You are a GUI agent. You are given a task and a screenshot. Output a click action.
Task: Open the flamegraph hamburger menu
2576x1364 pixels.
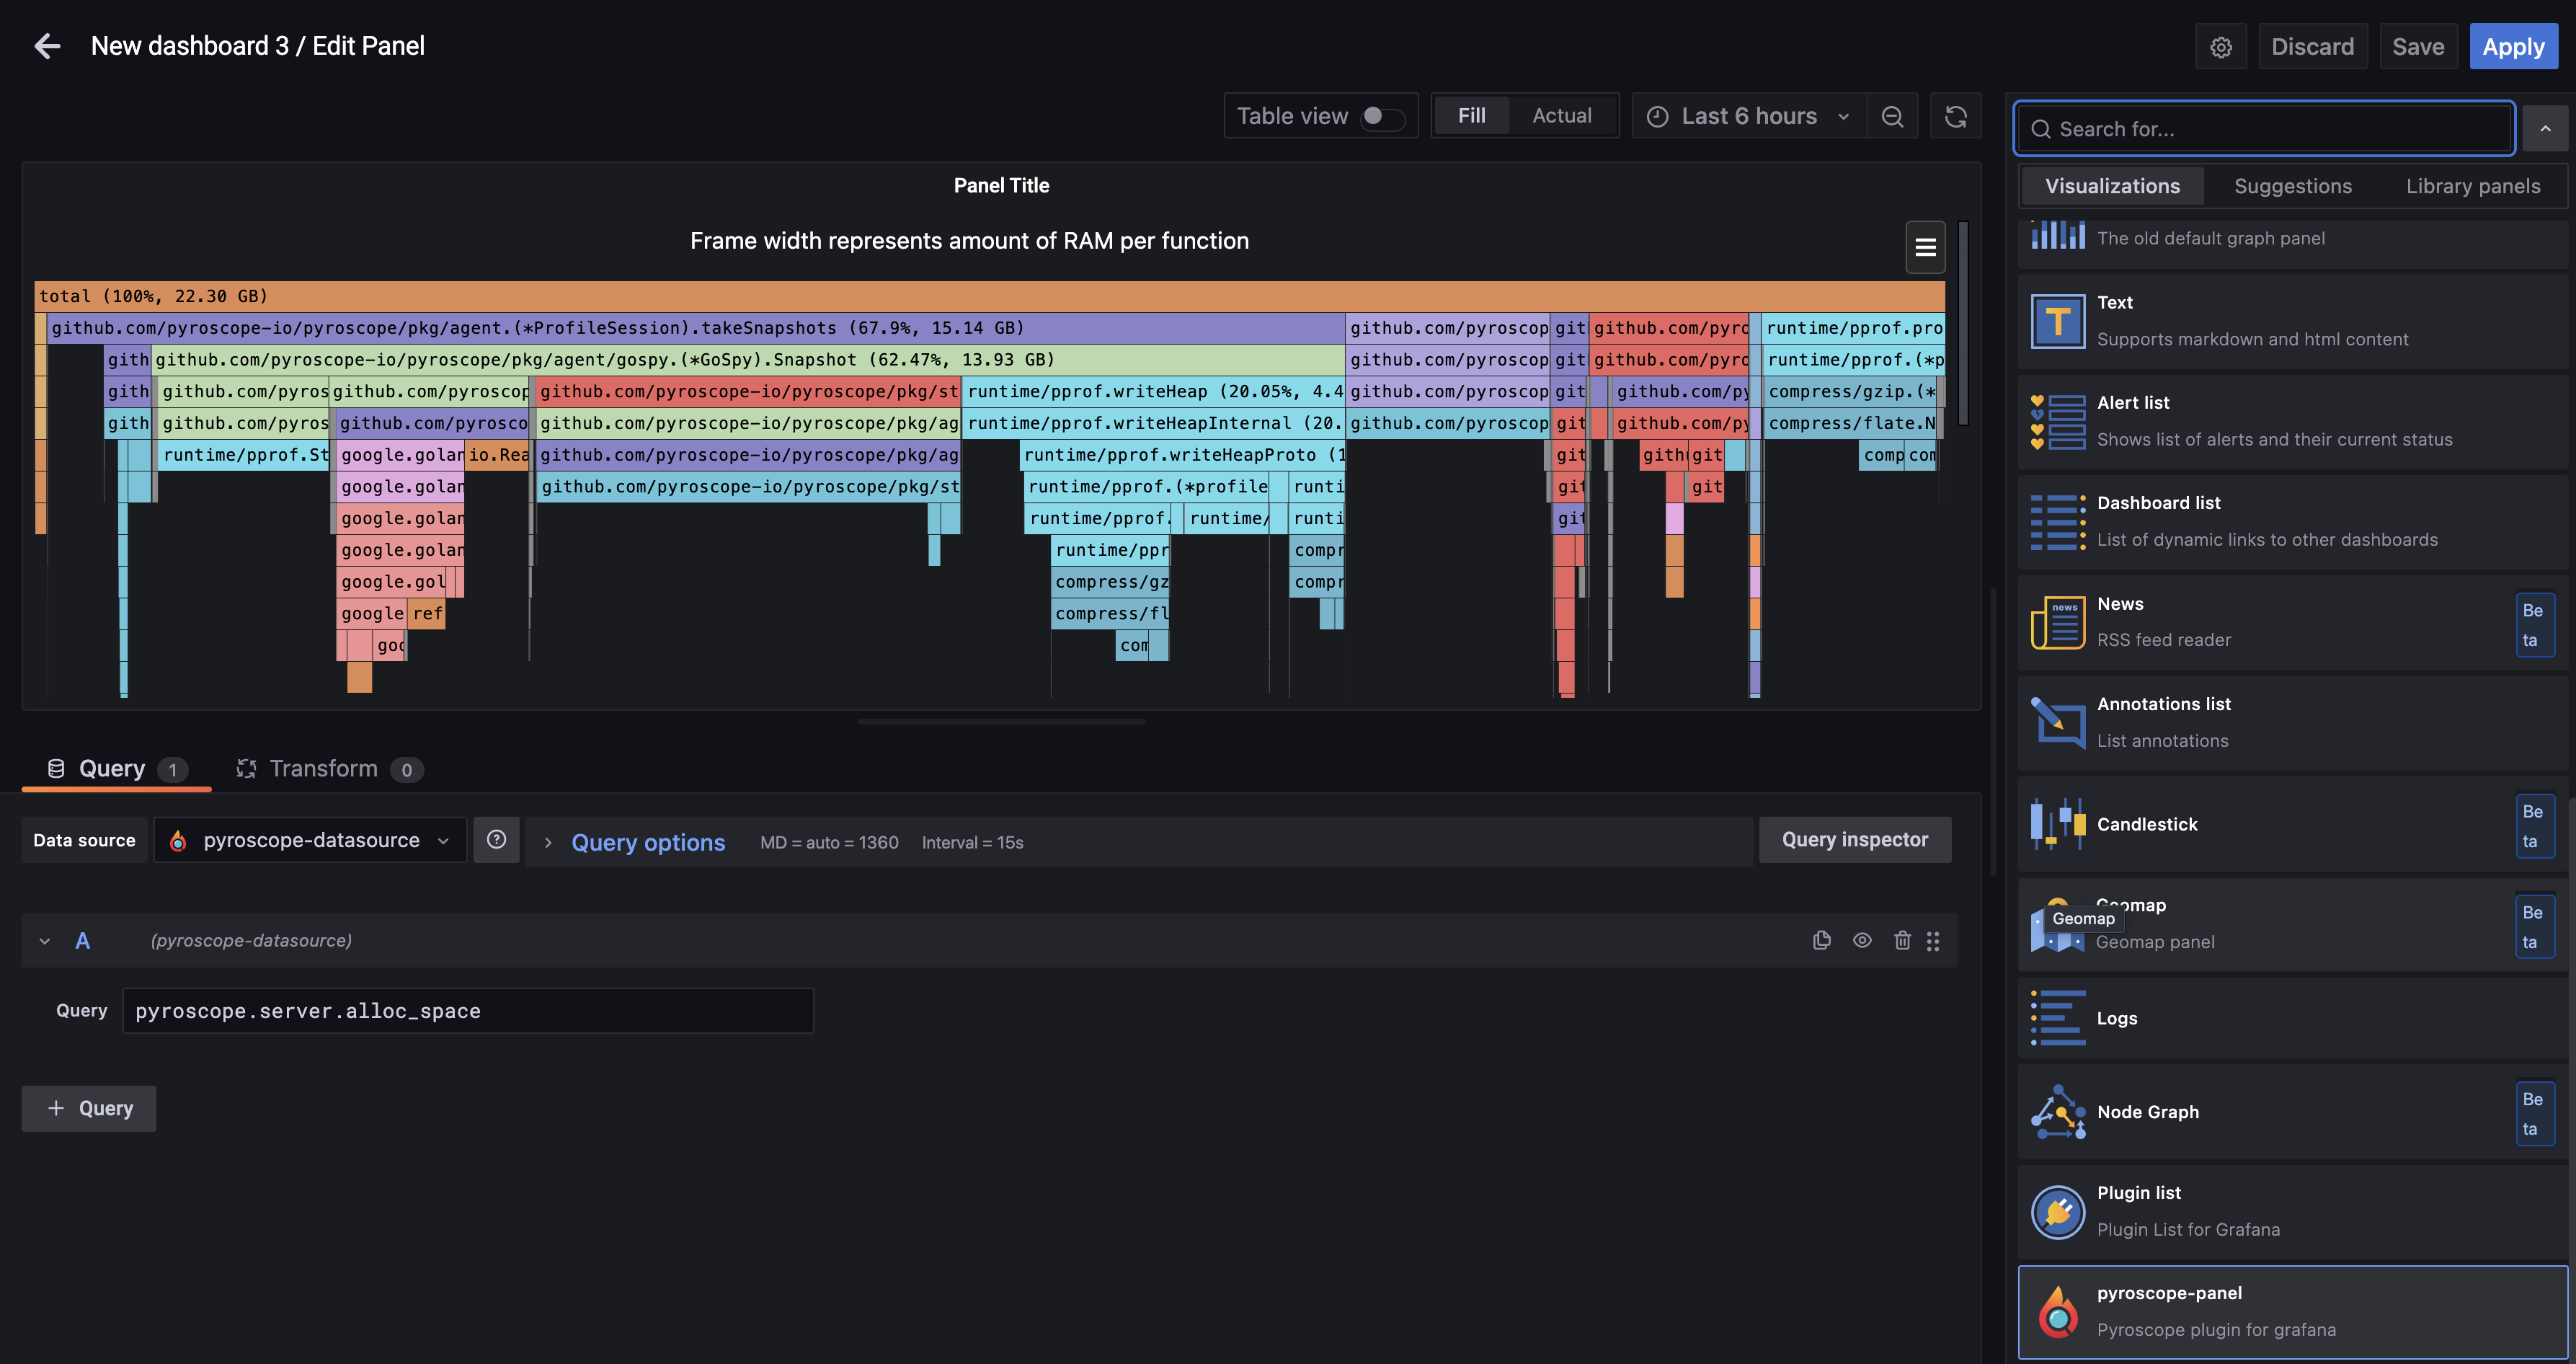[x=1925, y=247]
